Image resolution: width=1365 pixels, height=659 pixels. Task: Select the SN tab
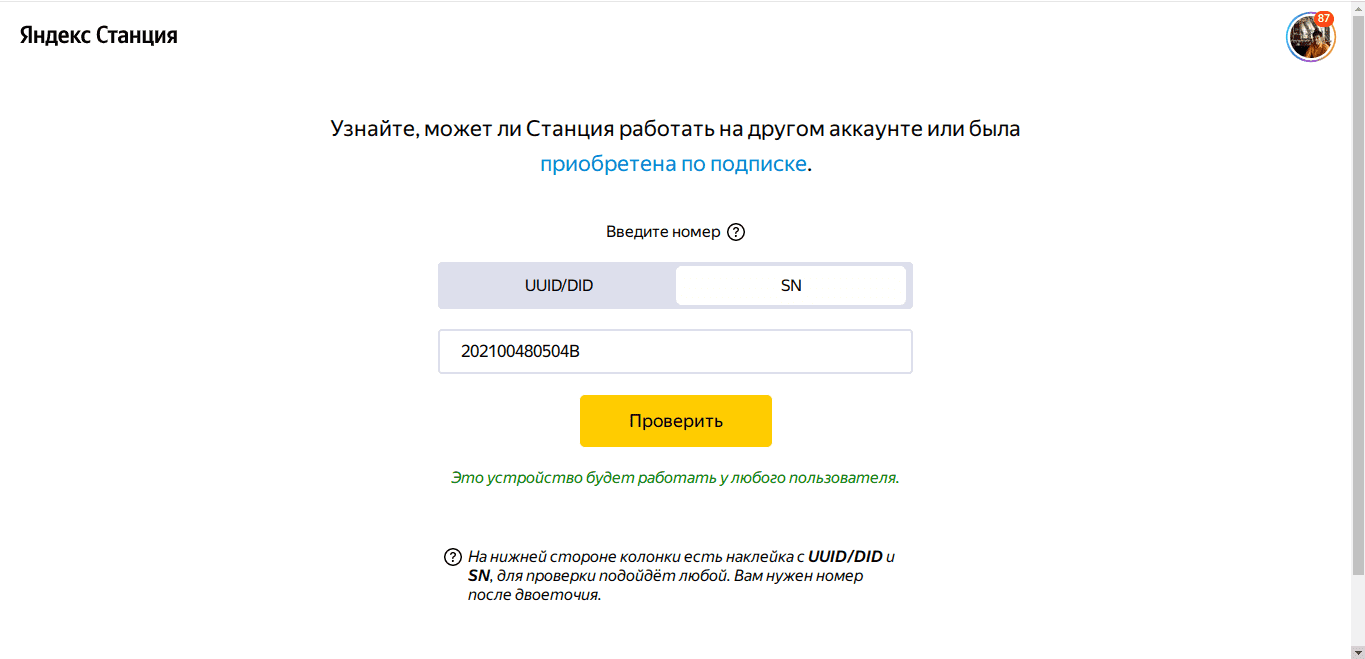coord(790,286)
